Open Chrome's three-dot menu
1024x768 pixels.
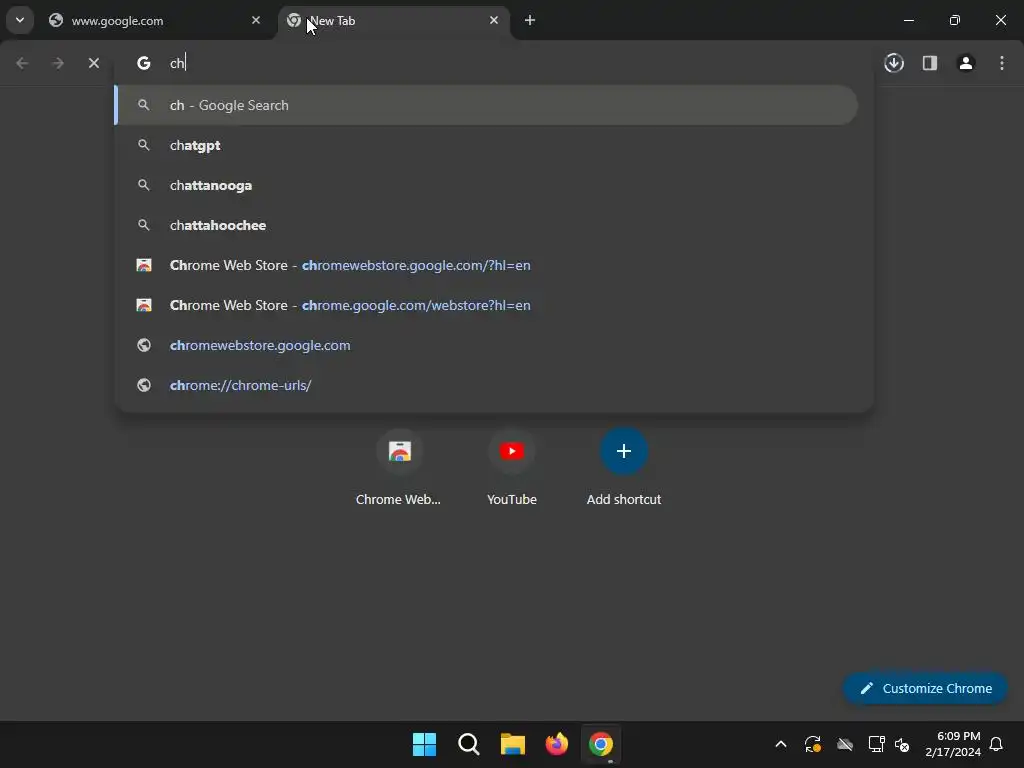1002,63
